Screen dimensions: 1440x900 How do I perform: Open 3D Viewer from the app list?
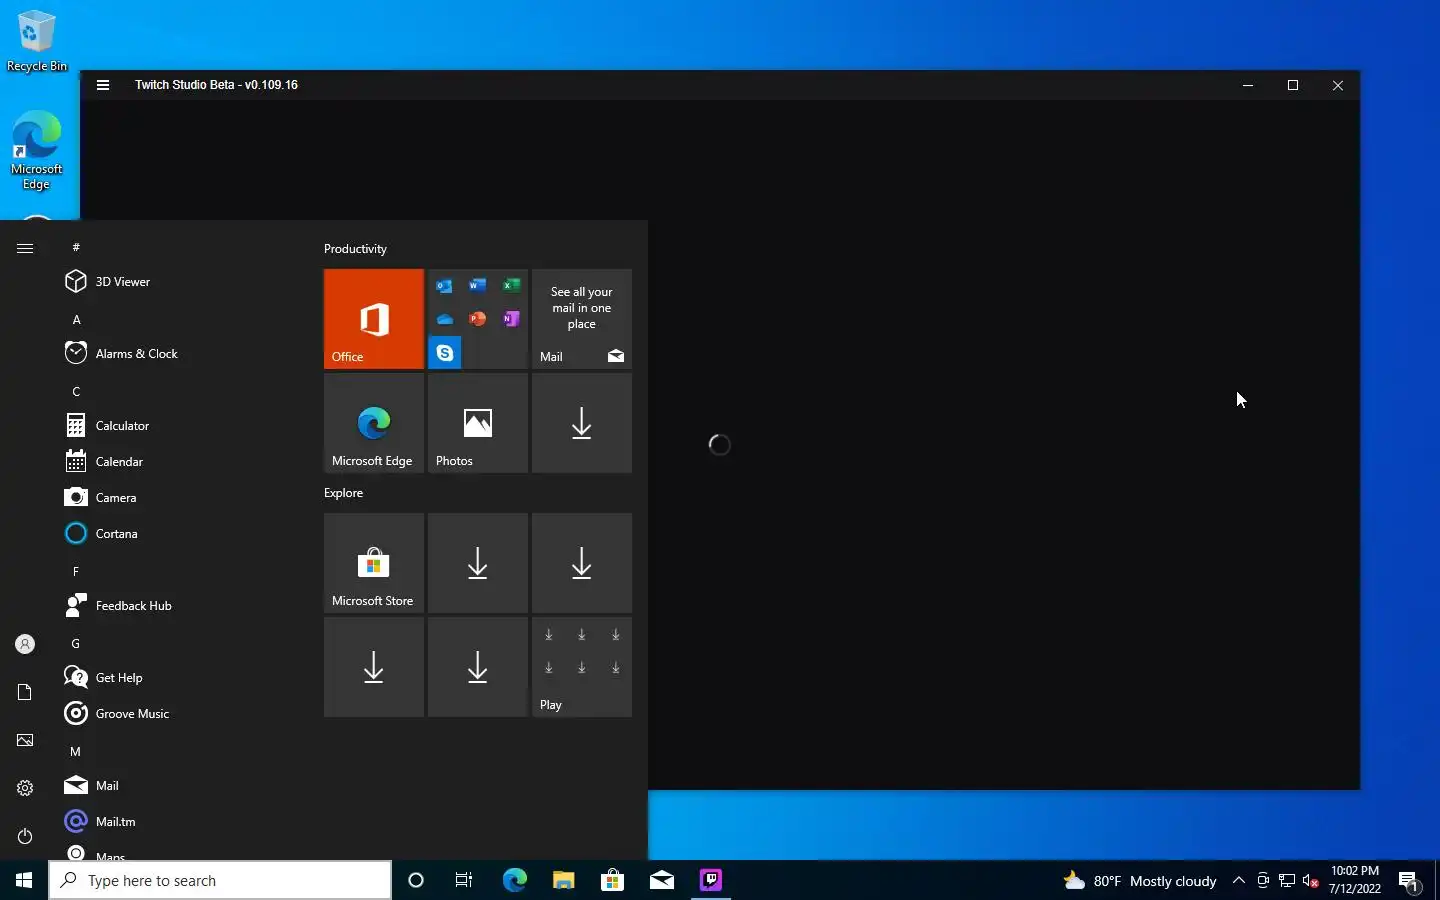[178, 282]
